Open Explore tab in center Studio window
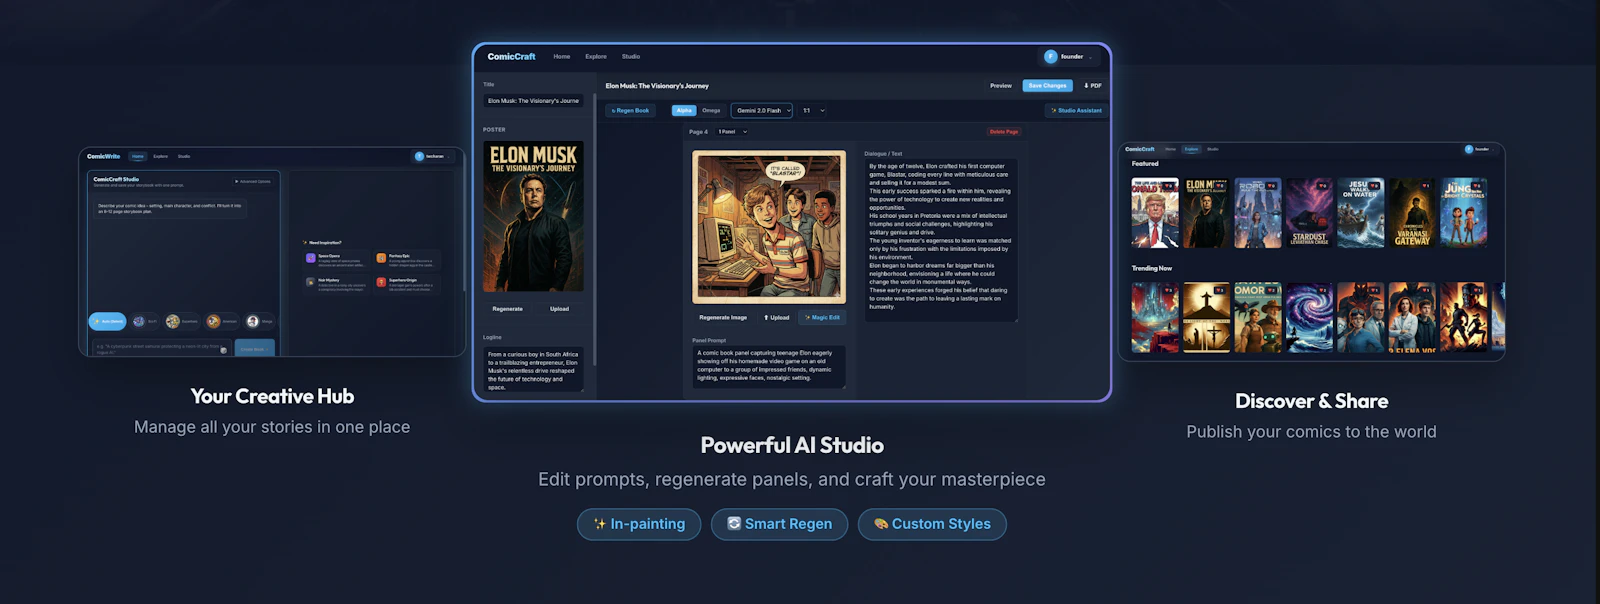This screenshot has height=604, width=1600. (x=596, y=57)
